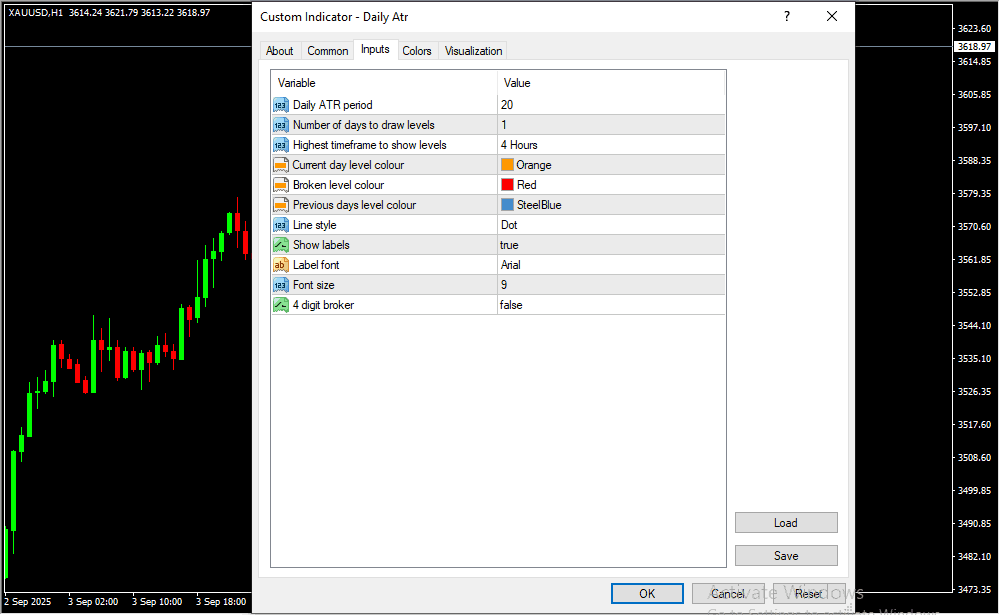Click the Load button
Screen dimensions: 1000x615
pyautogui.click(x=785, y=523)
